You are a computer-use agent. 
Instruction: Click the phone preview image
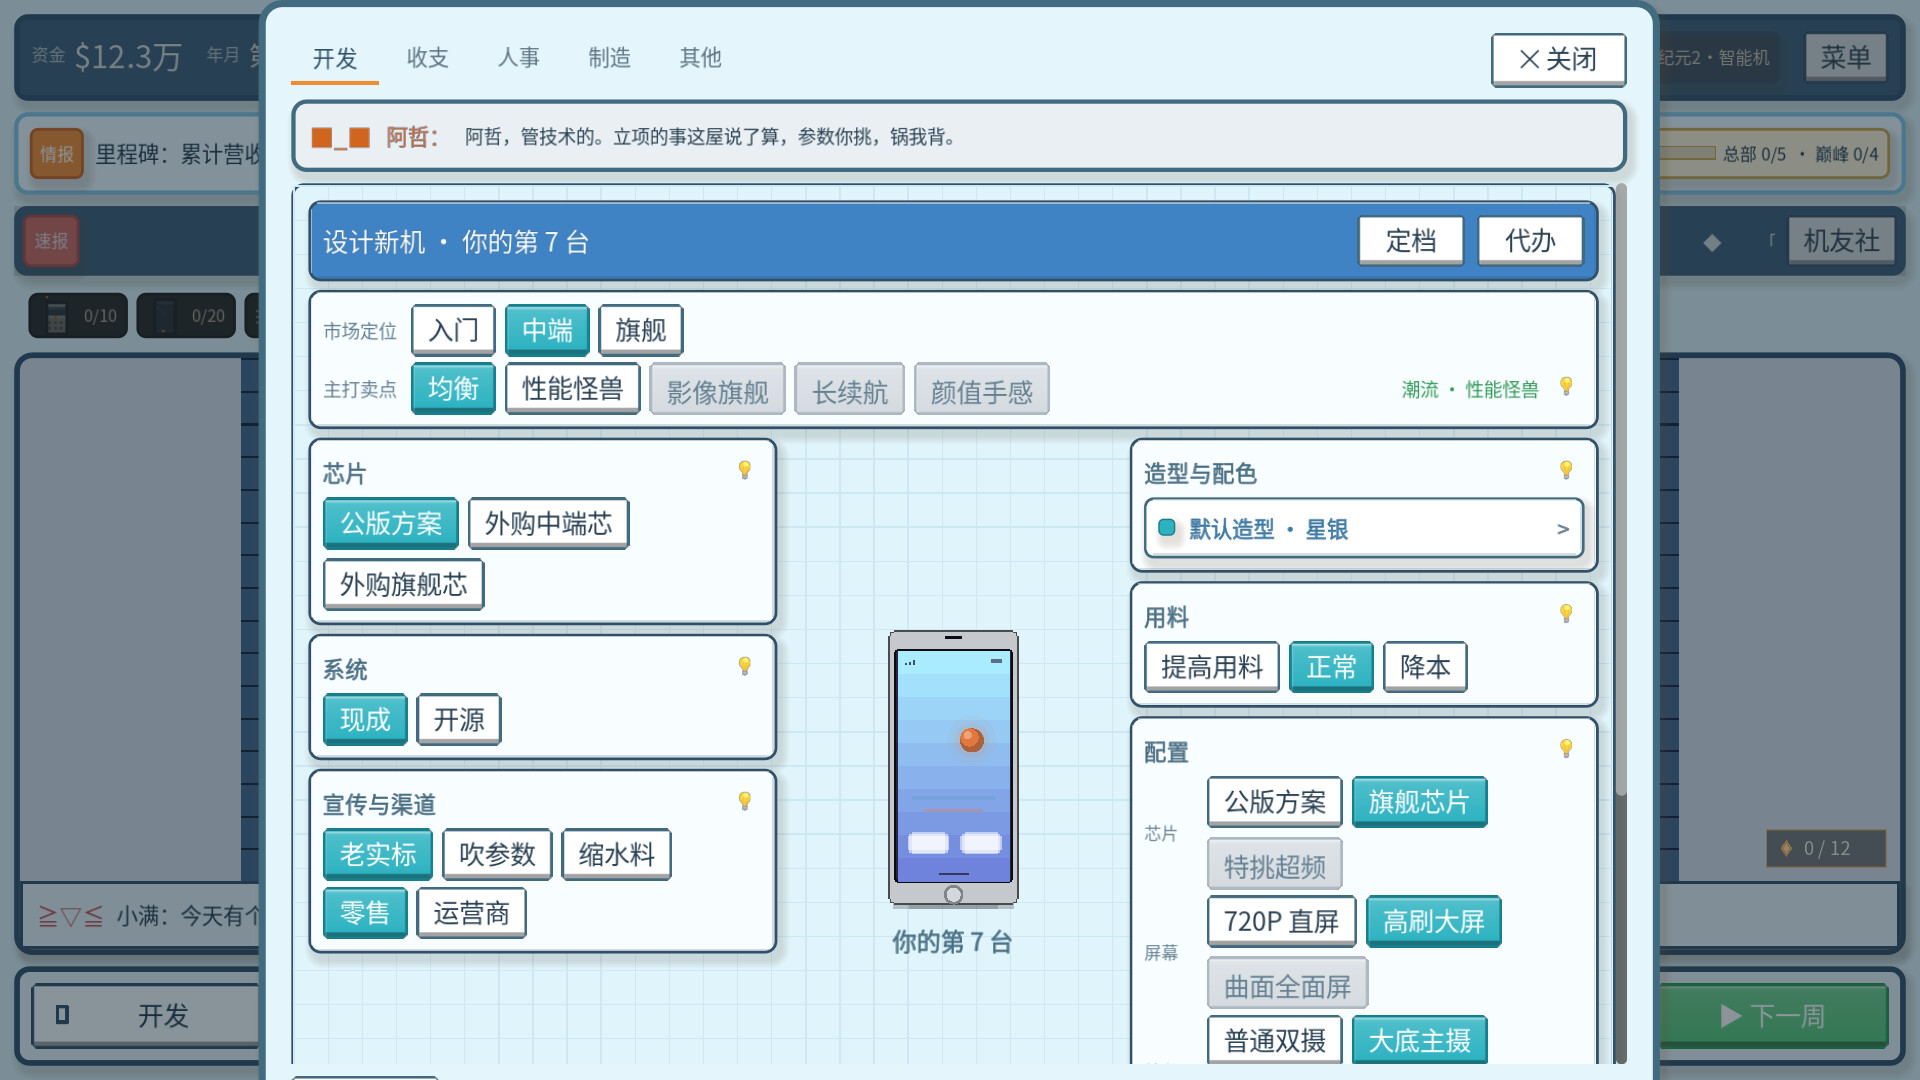click(953, 768)
